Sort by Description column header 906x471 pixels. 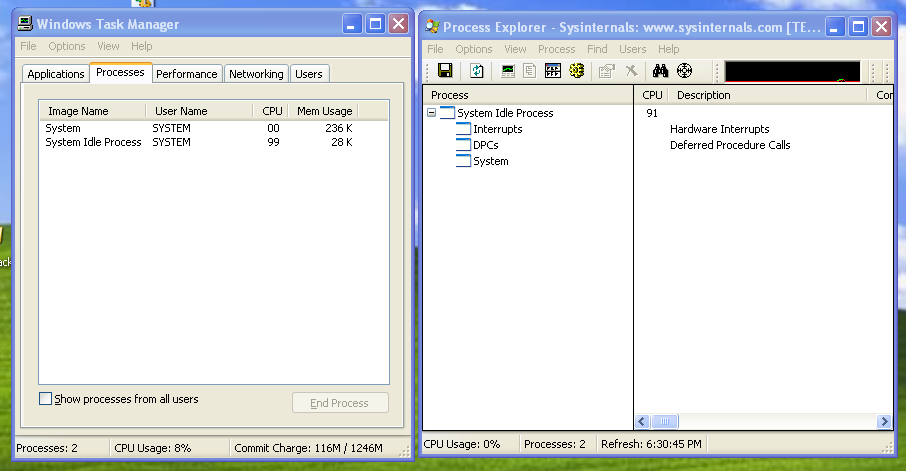768,95
